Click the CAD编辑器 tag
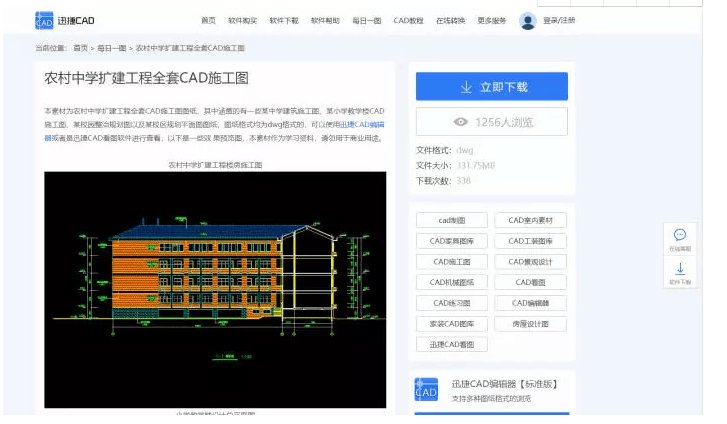 click(530, 303)
